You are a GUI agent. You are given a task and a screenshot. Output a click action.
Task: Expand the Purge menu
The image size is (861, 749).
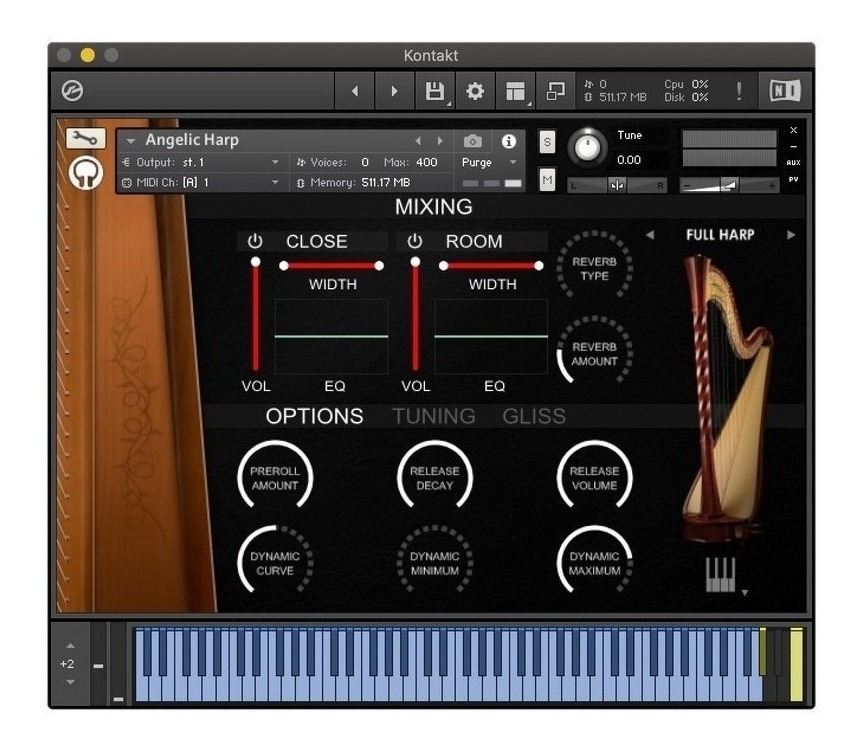489,163
